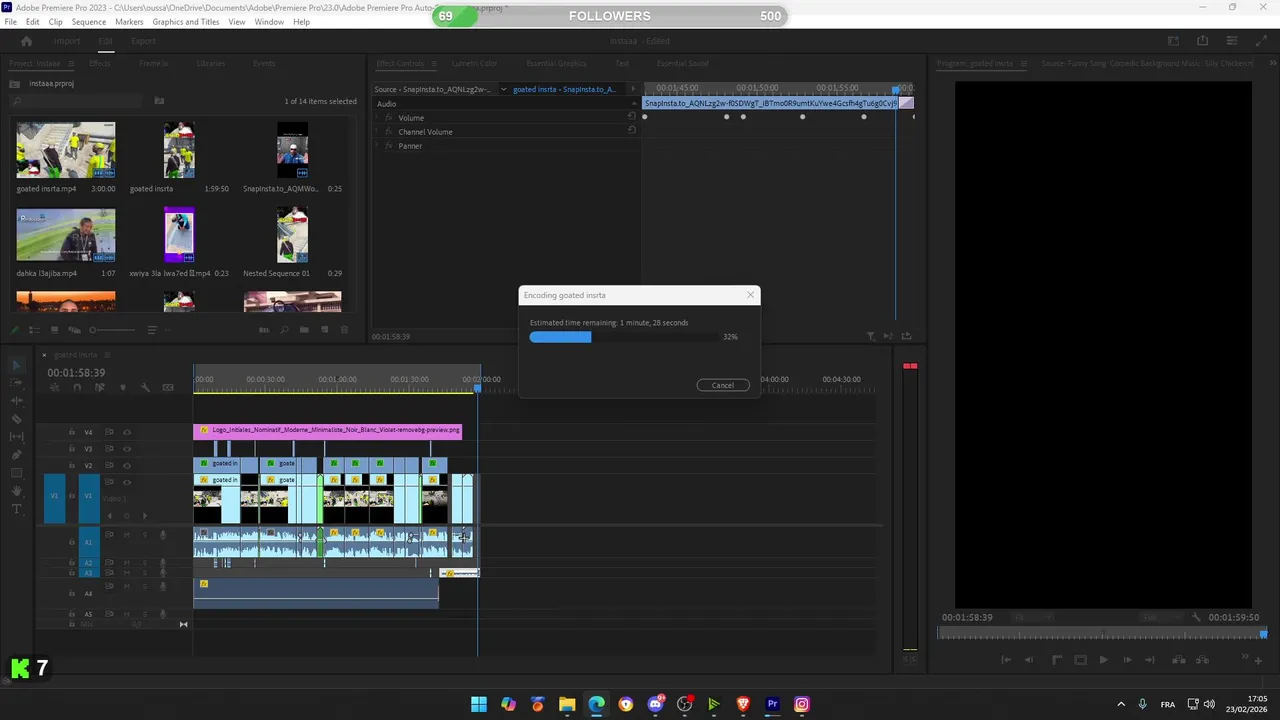Select the Slip tool

16,437
